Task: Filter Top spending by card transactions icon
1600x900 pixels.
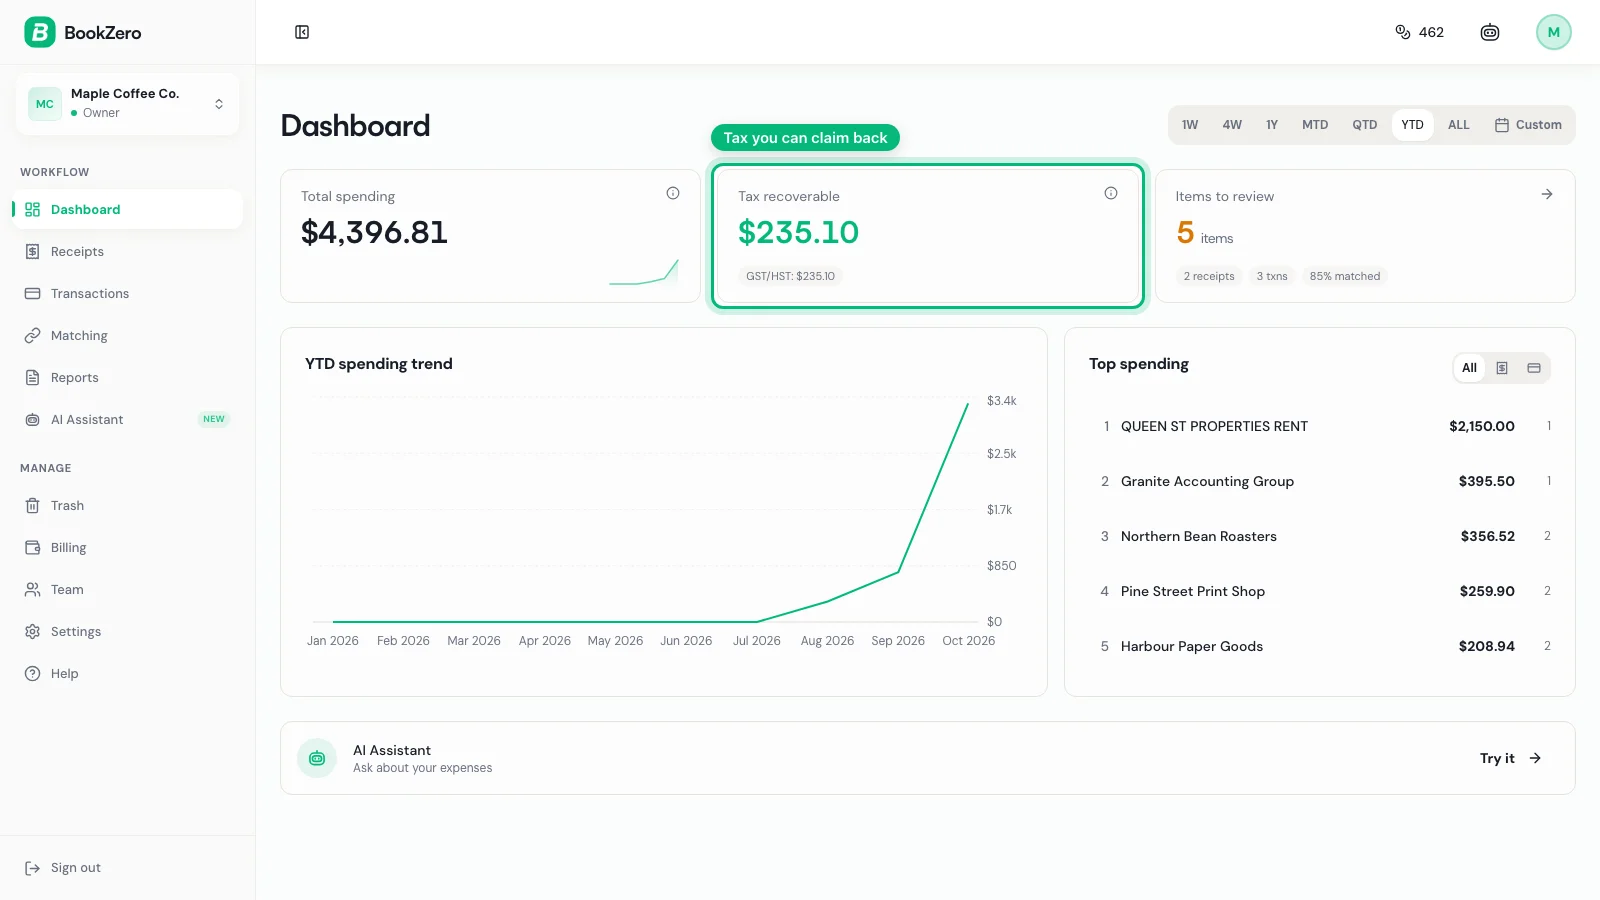Action: point(1534,368)
